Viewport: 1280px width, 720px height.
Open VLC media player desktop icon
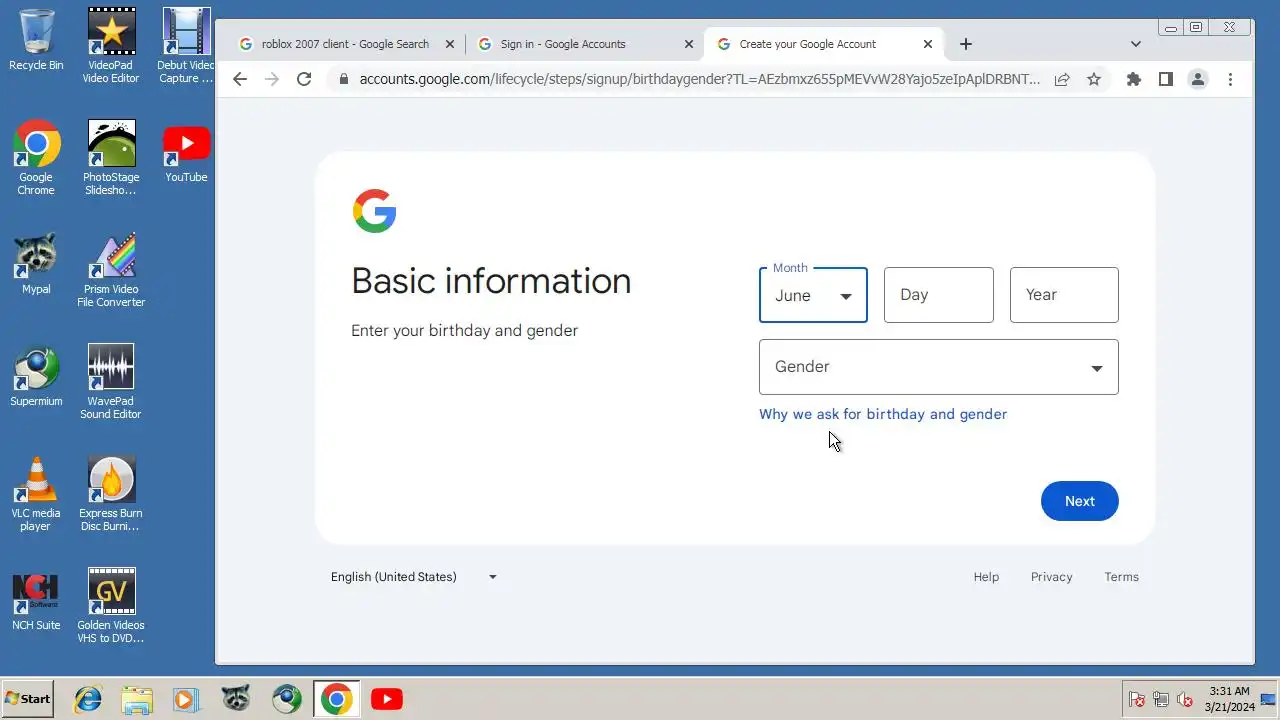(x=36, y=494)
